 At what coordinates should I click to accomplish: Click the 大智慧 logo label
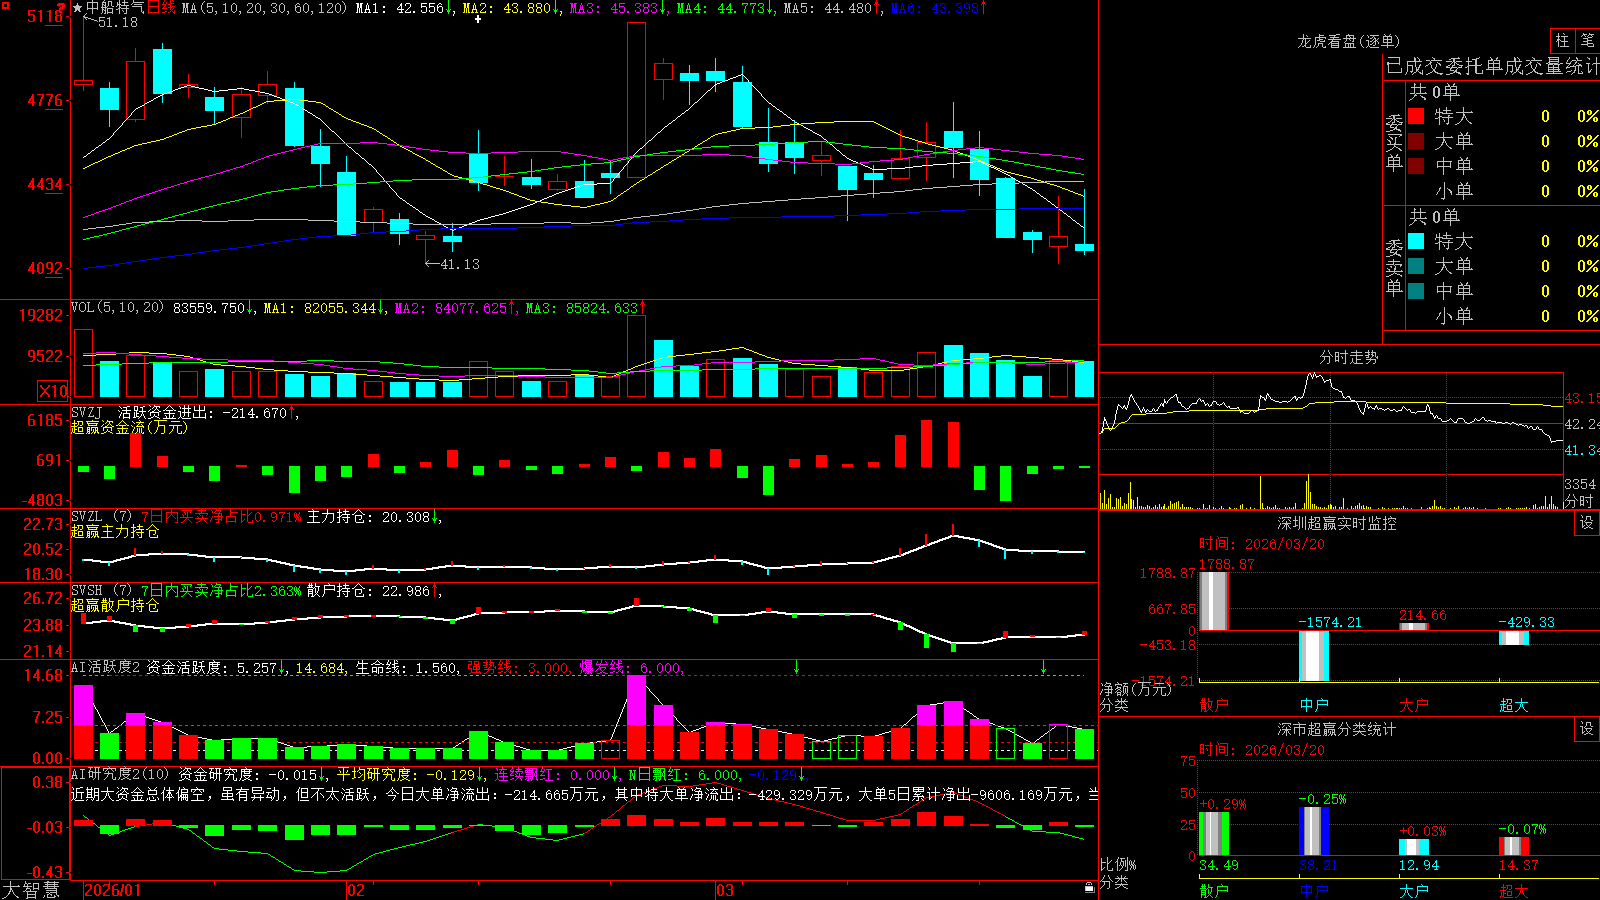(x=31, y=889)
